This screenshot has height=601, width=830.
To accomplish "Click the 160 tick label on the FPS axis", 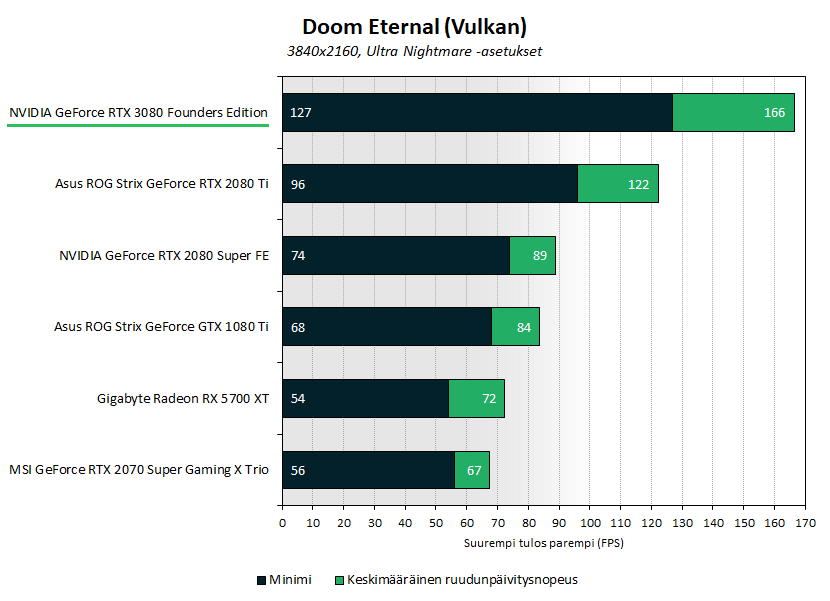I will tap(774, 523).
